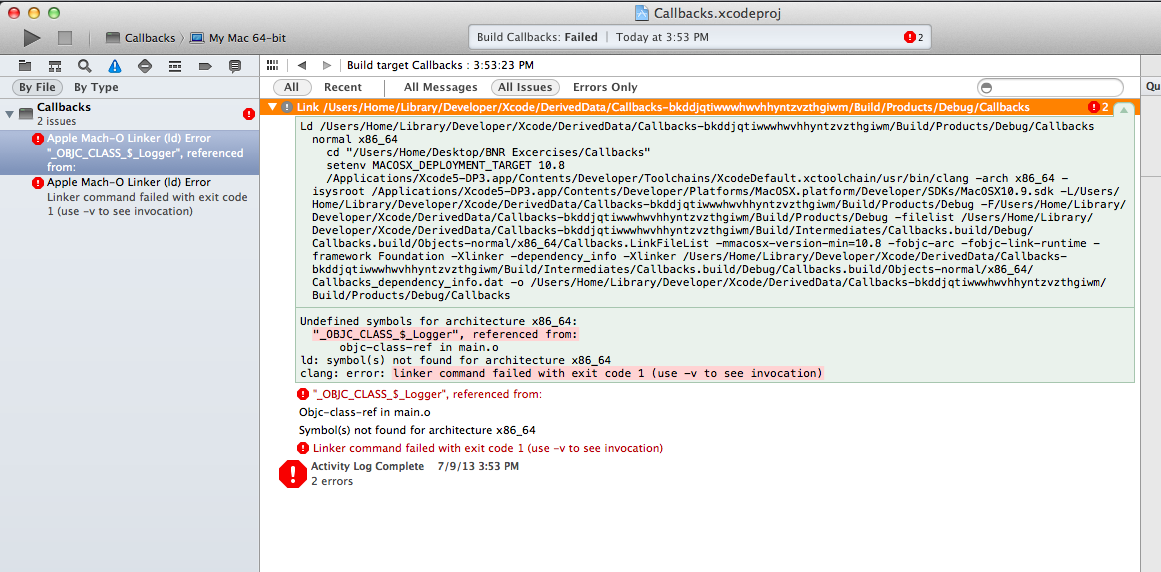The height and width of the screenshot is (572, 1161).
Task: Open the related items grid icon
Action: pyautogui.click(x=272, y=65)
